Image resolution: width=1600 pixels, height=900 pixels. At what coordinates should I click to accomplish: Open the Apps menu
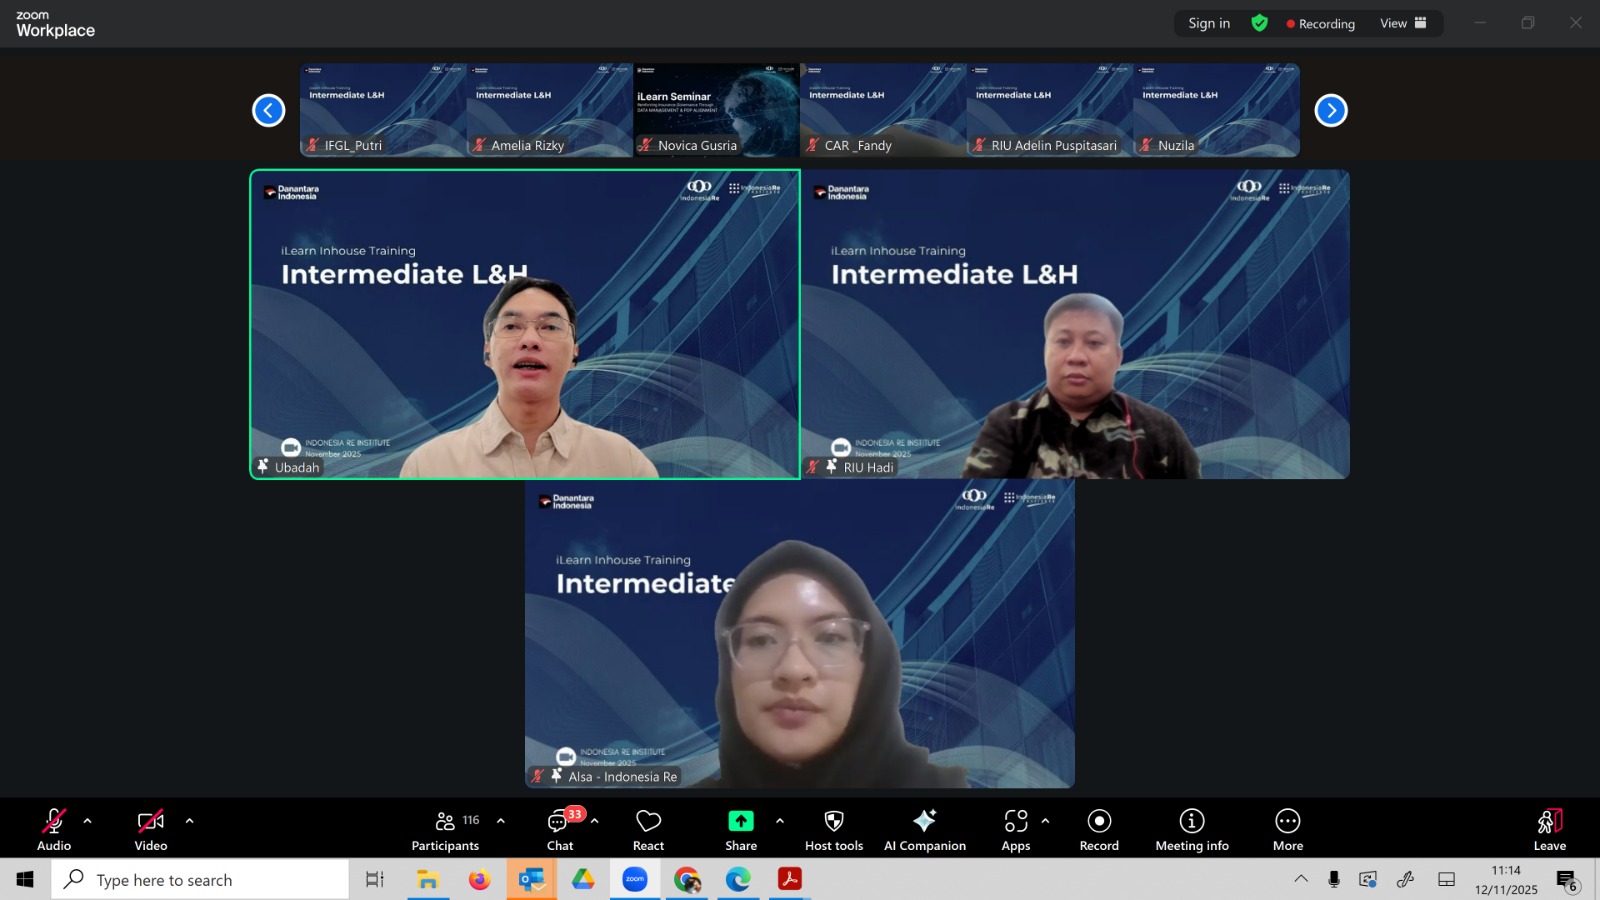[1015, 830]
